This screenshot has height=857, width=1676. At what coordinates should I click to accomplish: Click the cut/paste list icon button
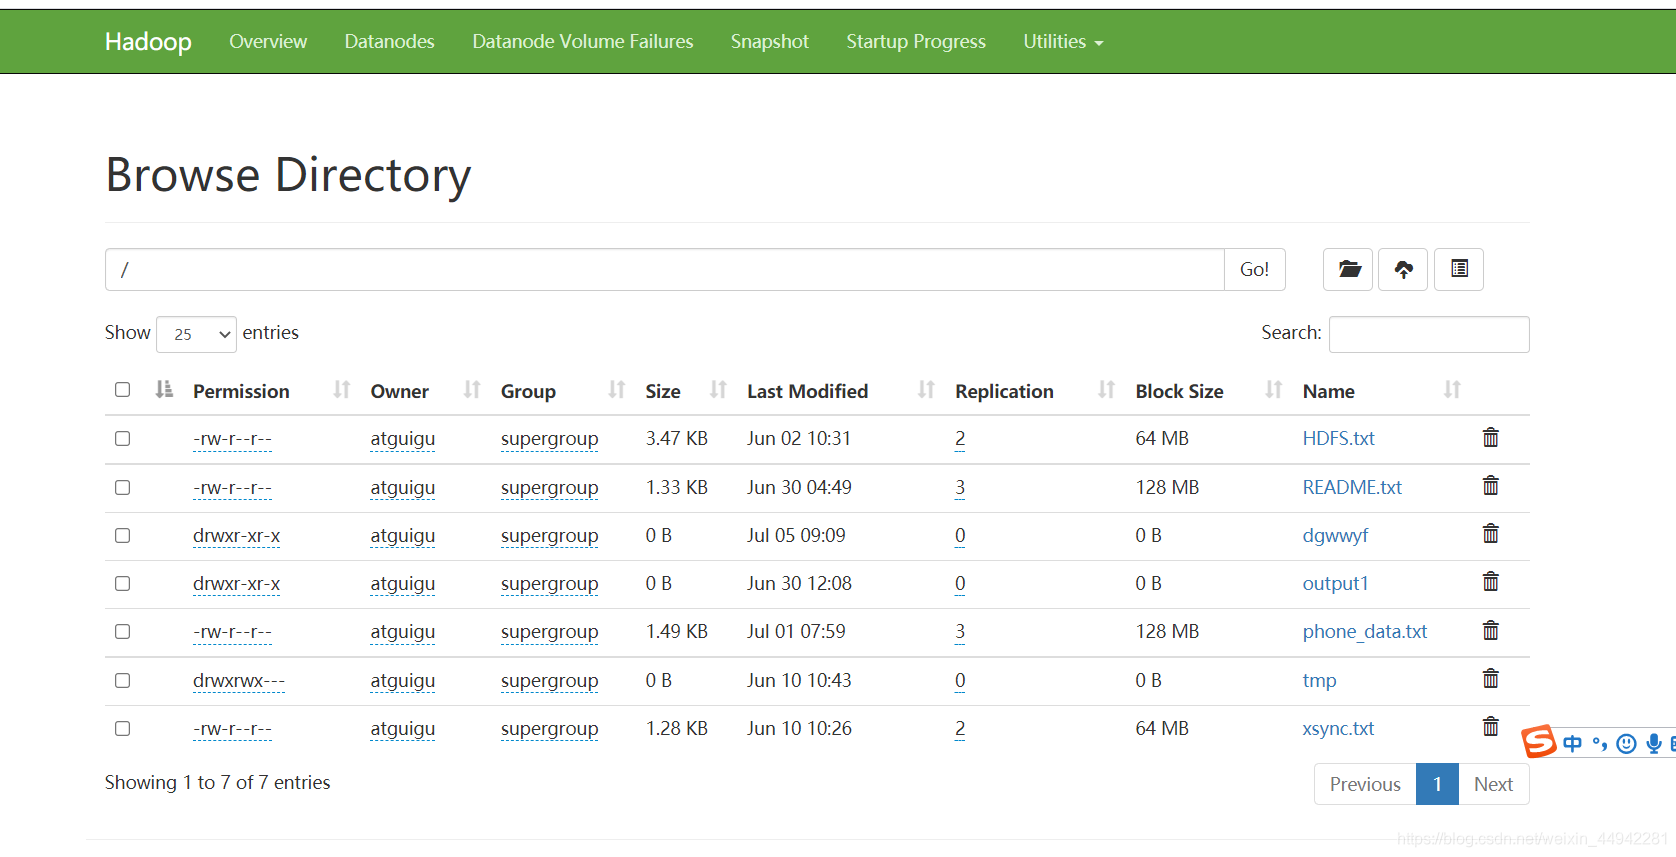(1459, 269)
